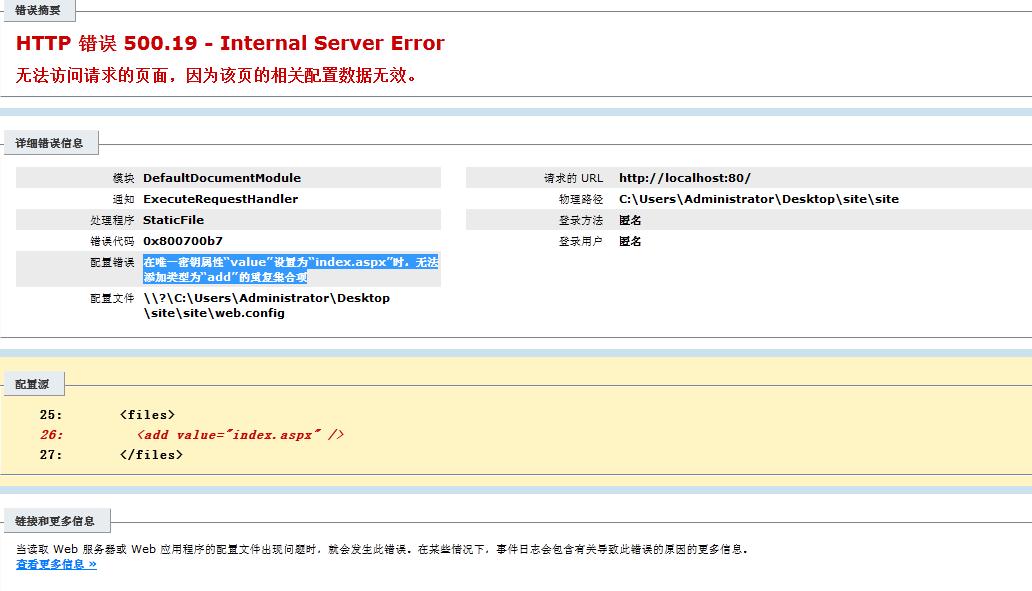Open the 查看更多信息 link
Viewport: 1032px width, 591px height.
point(56,564)
